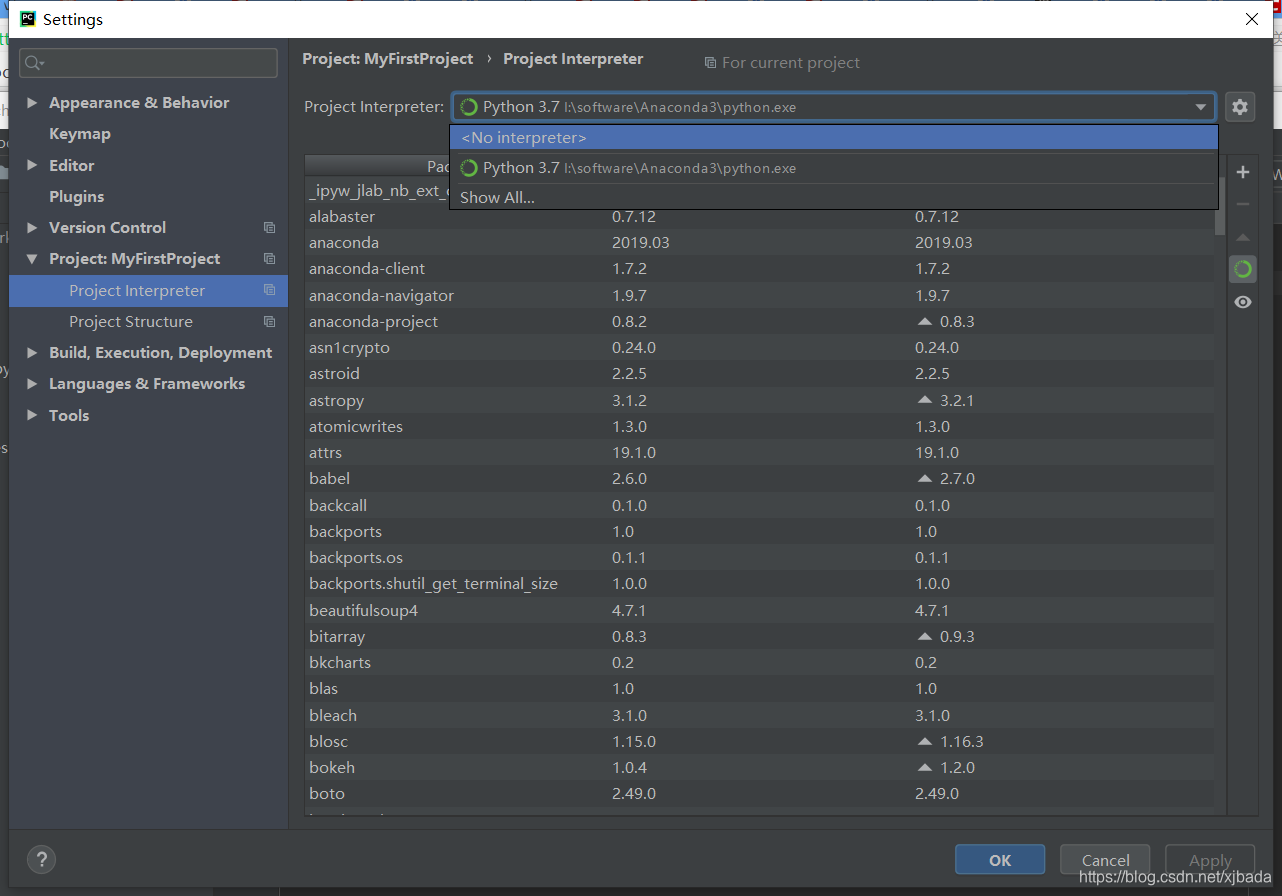1282x896 pixels.
Task: Select Show All... interpreter option
Action: click(x=834, y=197)
